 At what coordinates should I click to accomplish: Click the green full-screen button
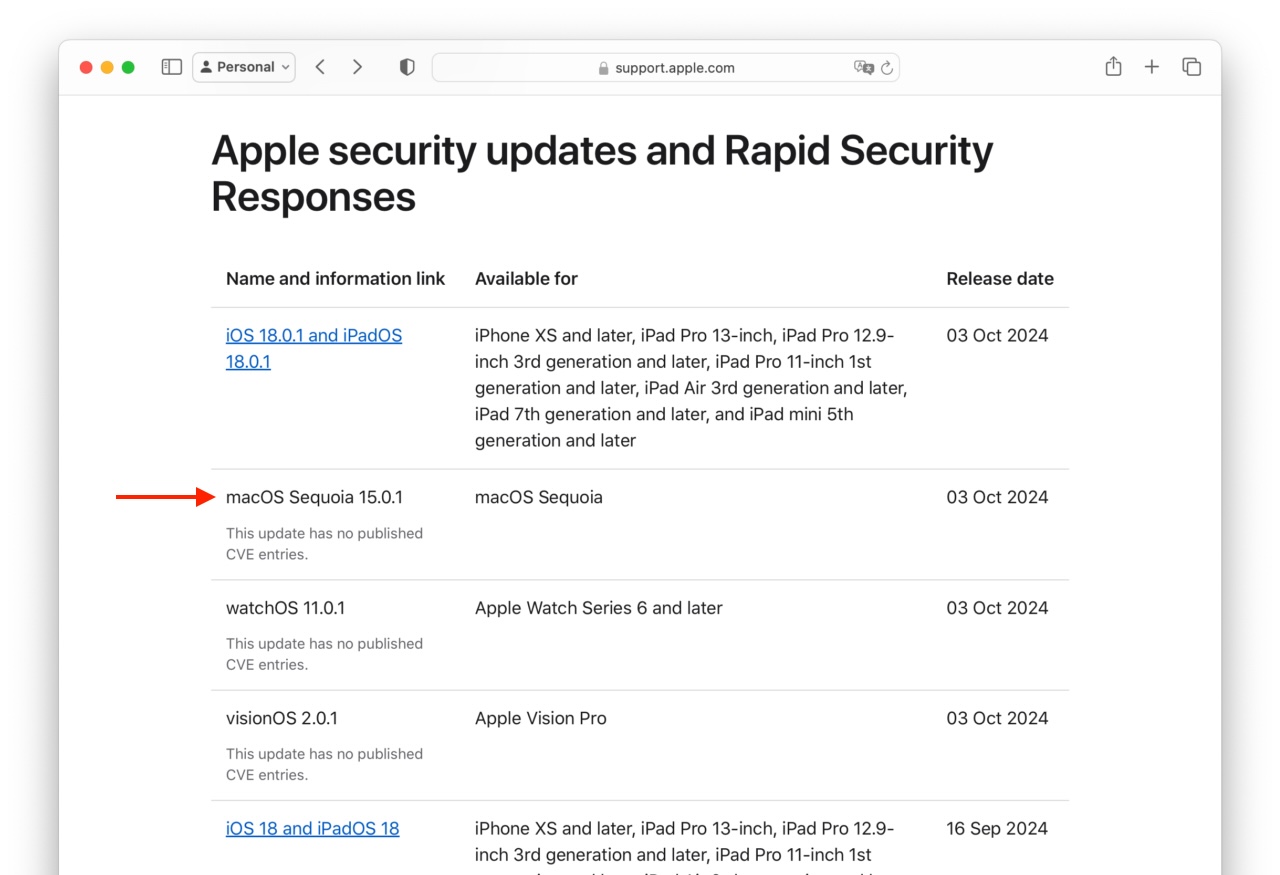(x=128, y=67)
